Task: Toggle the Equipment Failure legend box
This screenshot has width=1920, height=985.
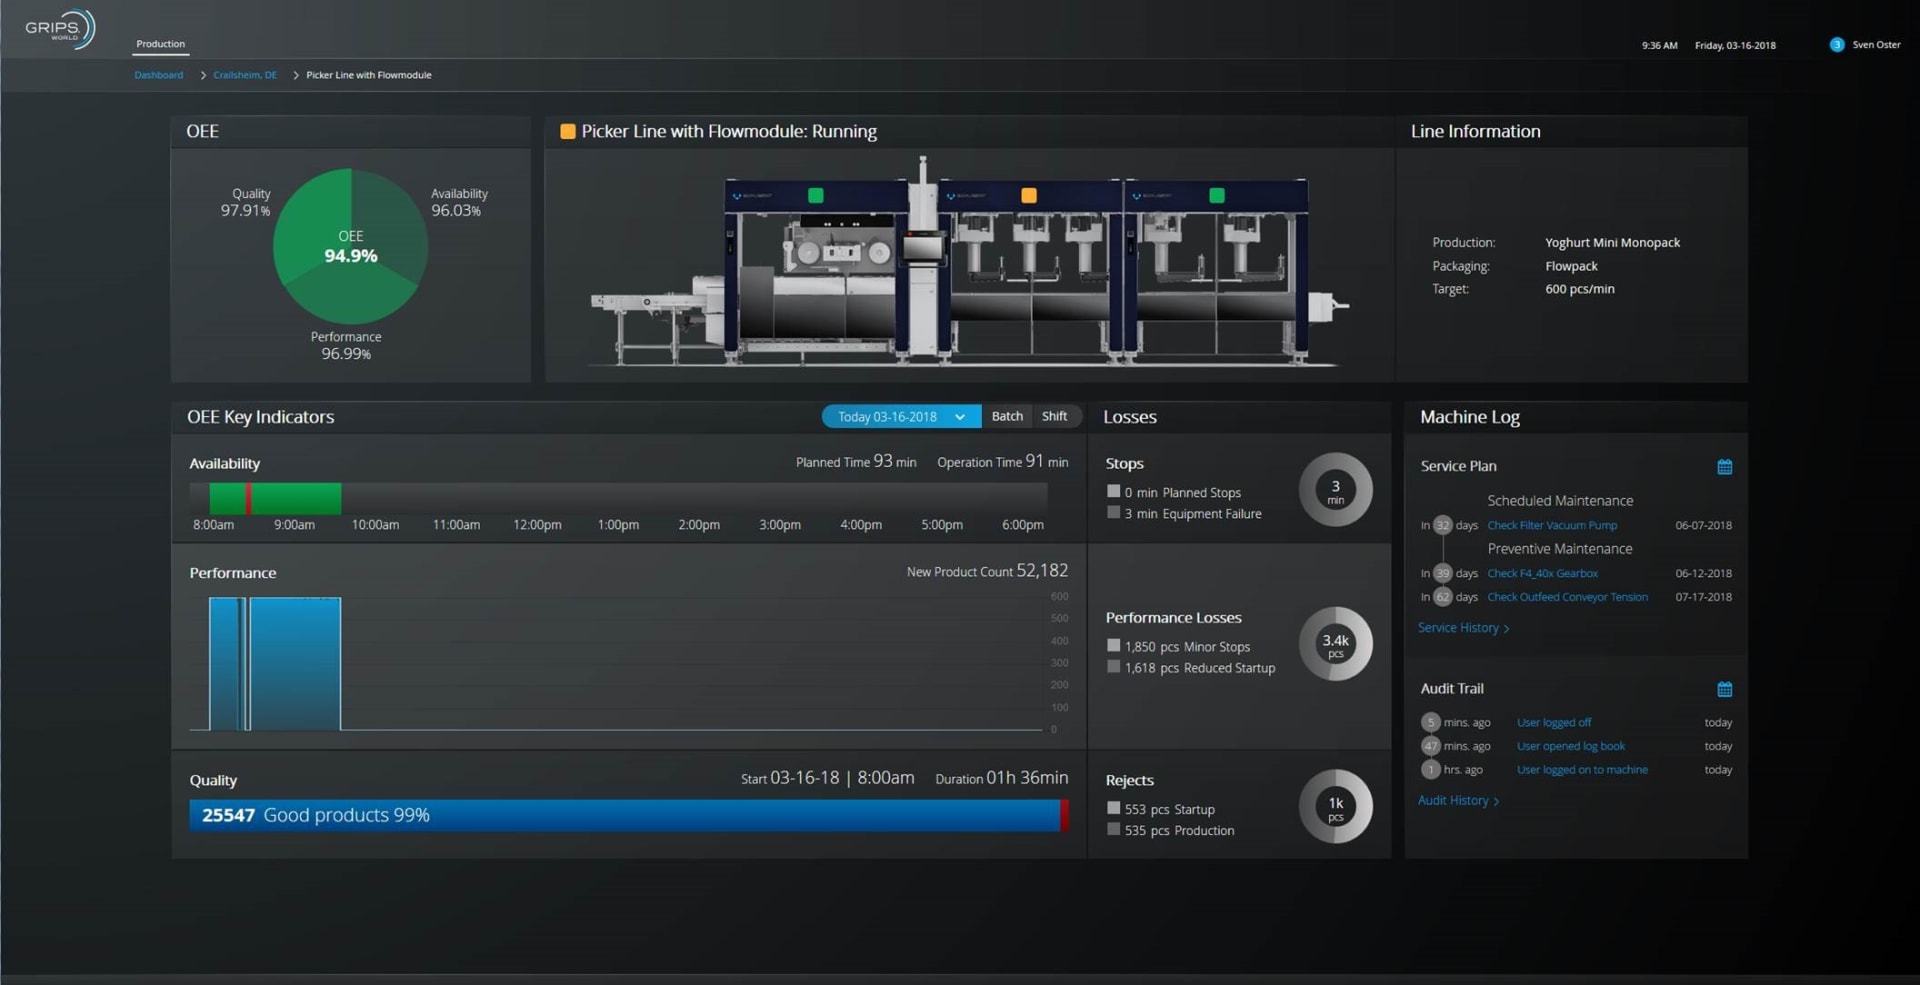Action: point(1113,512)
